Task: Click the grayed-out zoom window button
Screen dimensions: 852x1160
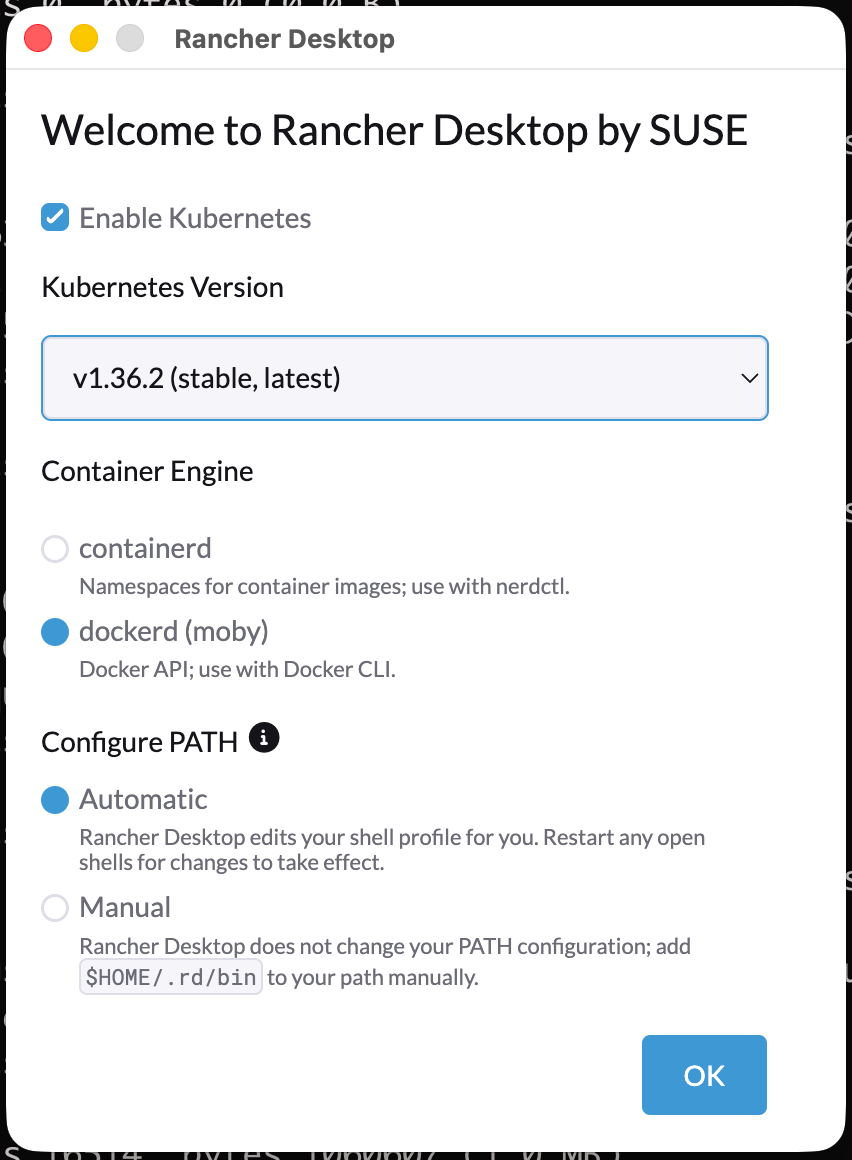Action: tap(130, 38)
